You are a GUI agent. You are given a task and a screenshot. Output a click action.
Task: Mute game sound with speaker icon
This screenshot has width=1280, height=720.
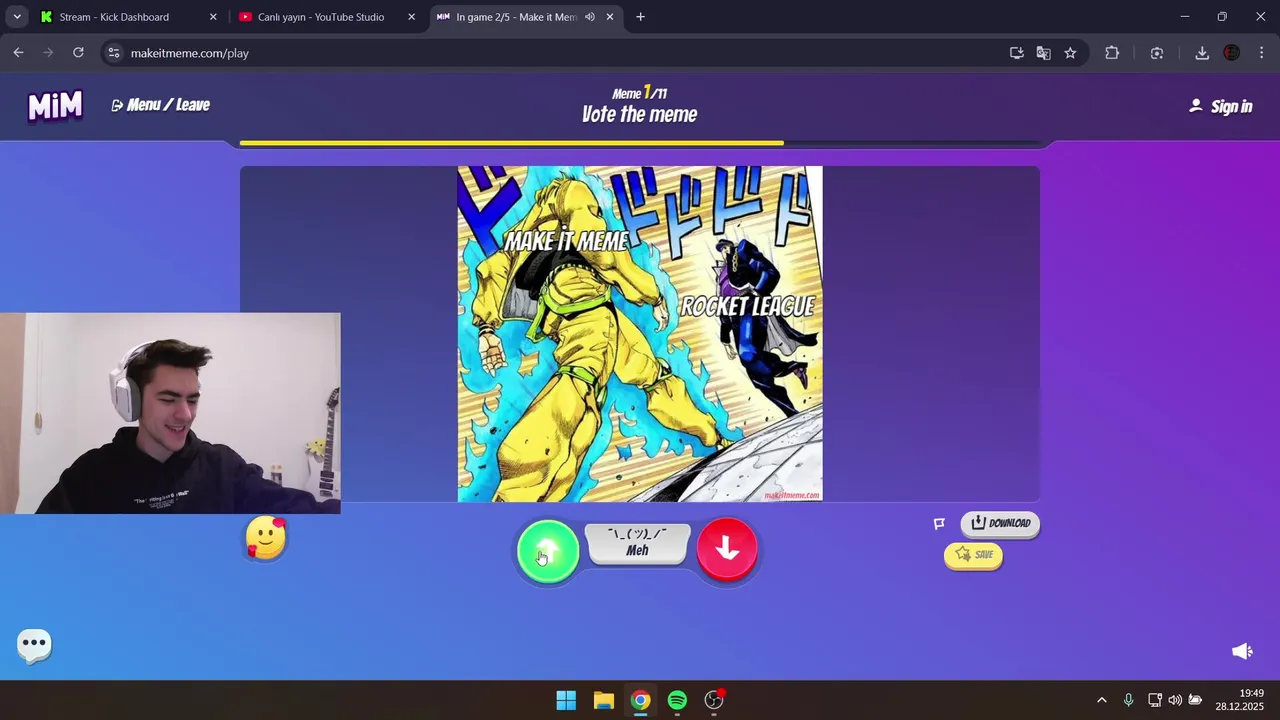pos(1242,651)
